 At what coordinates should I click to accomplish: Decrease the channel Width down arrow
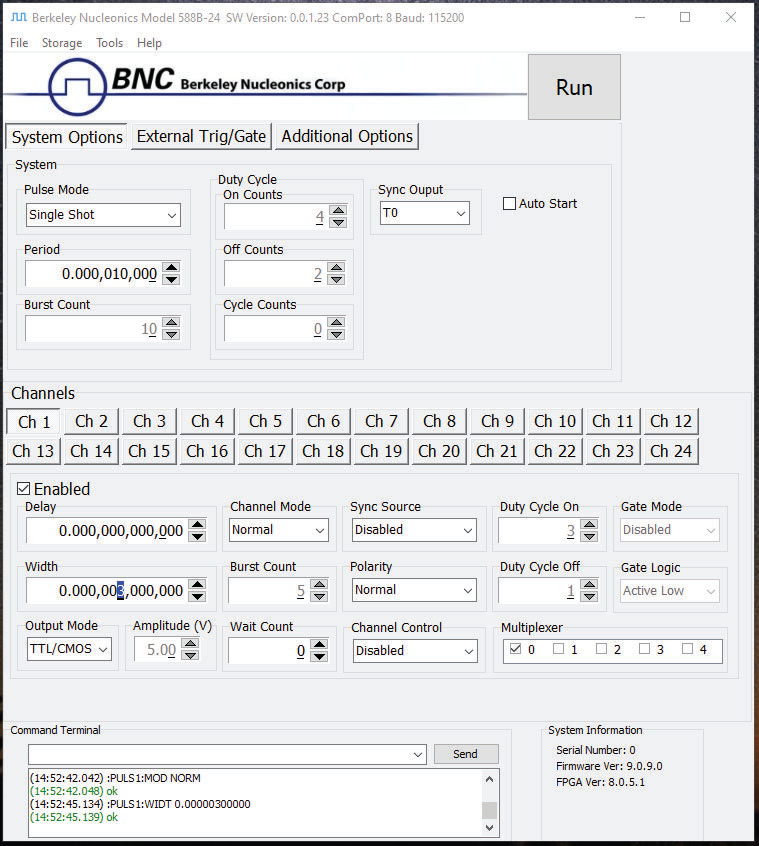coord(198,596)
